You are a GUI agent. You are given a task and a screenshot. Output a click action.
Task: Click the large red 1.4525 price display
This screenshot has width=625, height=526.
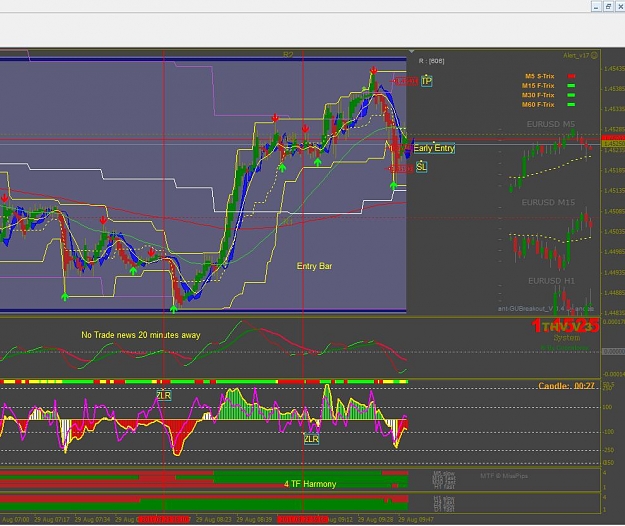565,326
